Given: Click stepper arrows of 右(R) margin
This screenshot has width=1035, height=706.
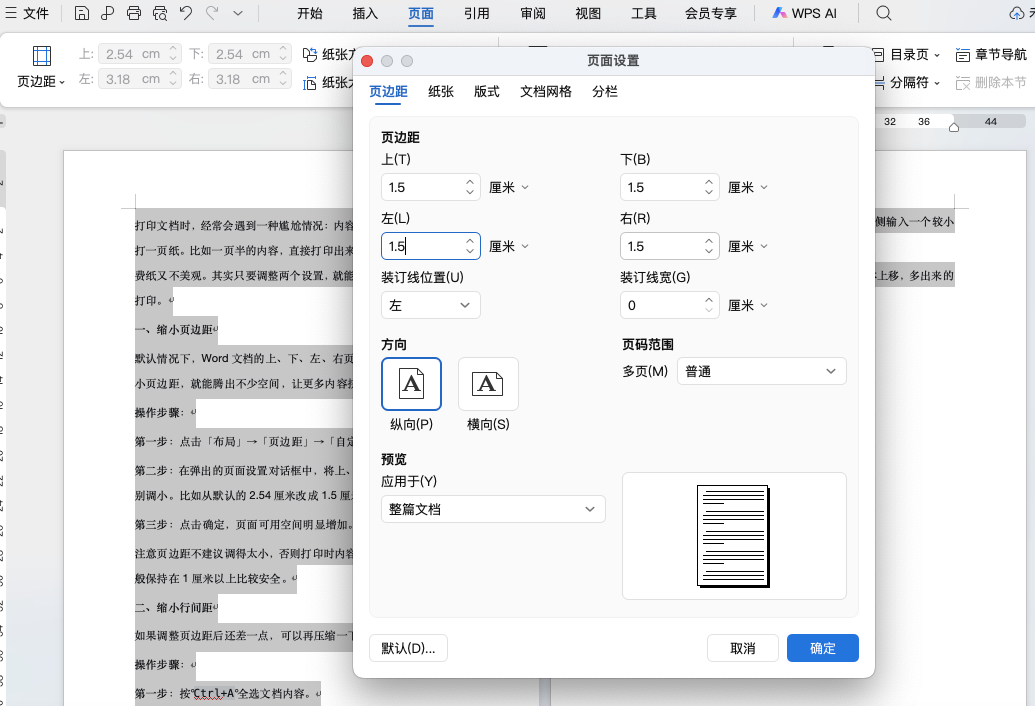Looking at the screenshot, I should [709, 246].
